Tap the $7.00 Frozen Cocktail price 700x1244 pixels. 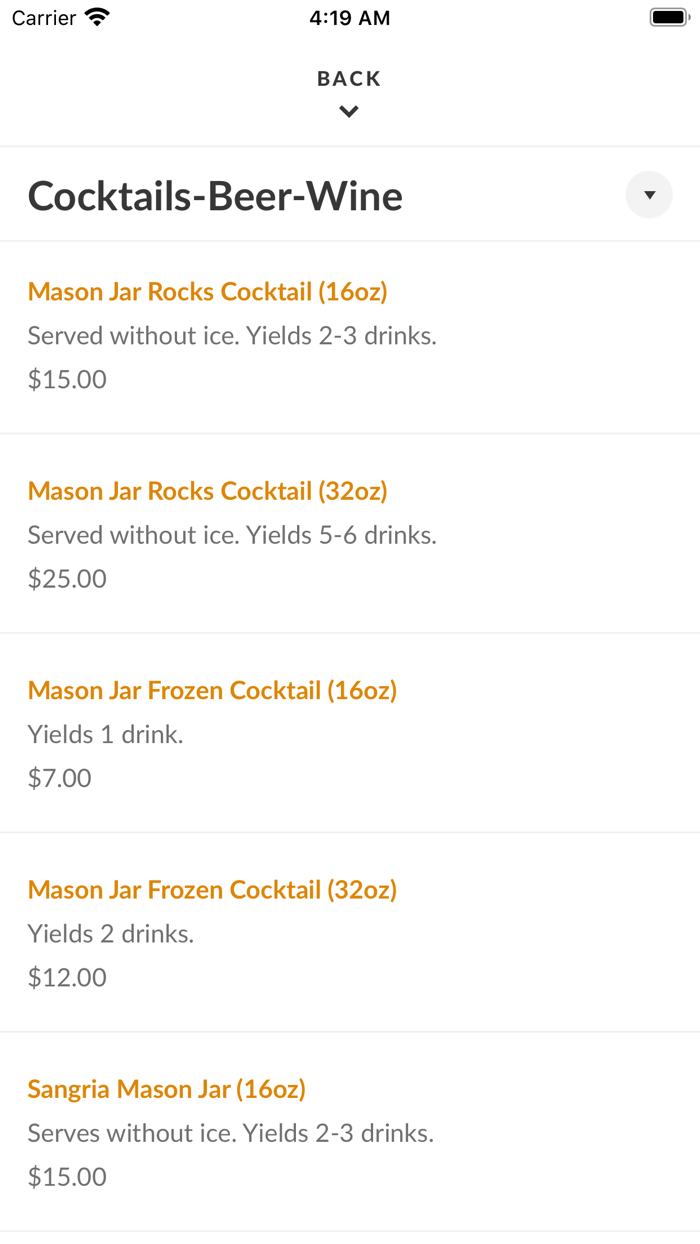tap(60, 778)
